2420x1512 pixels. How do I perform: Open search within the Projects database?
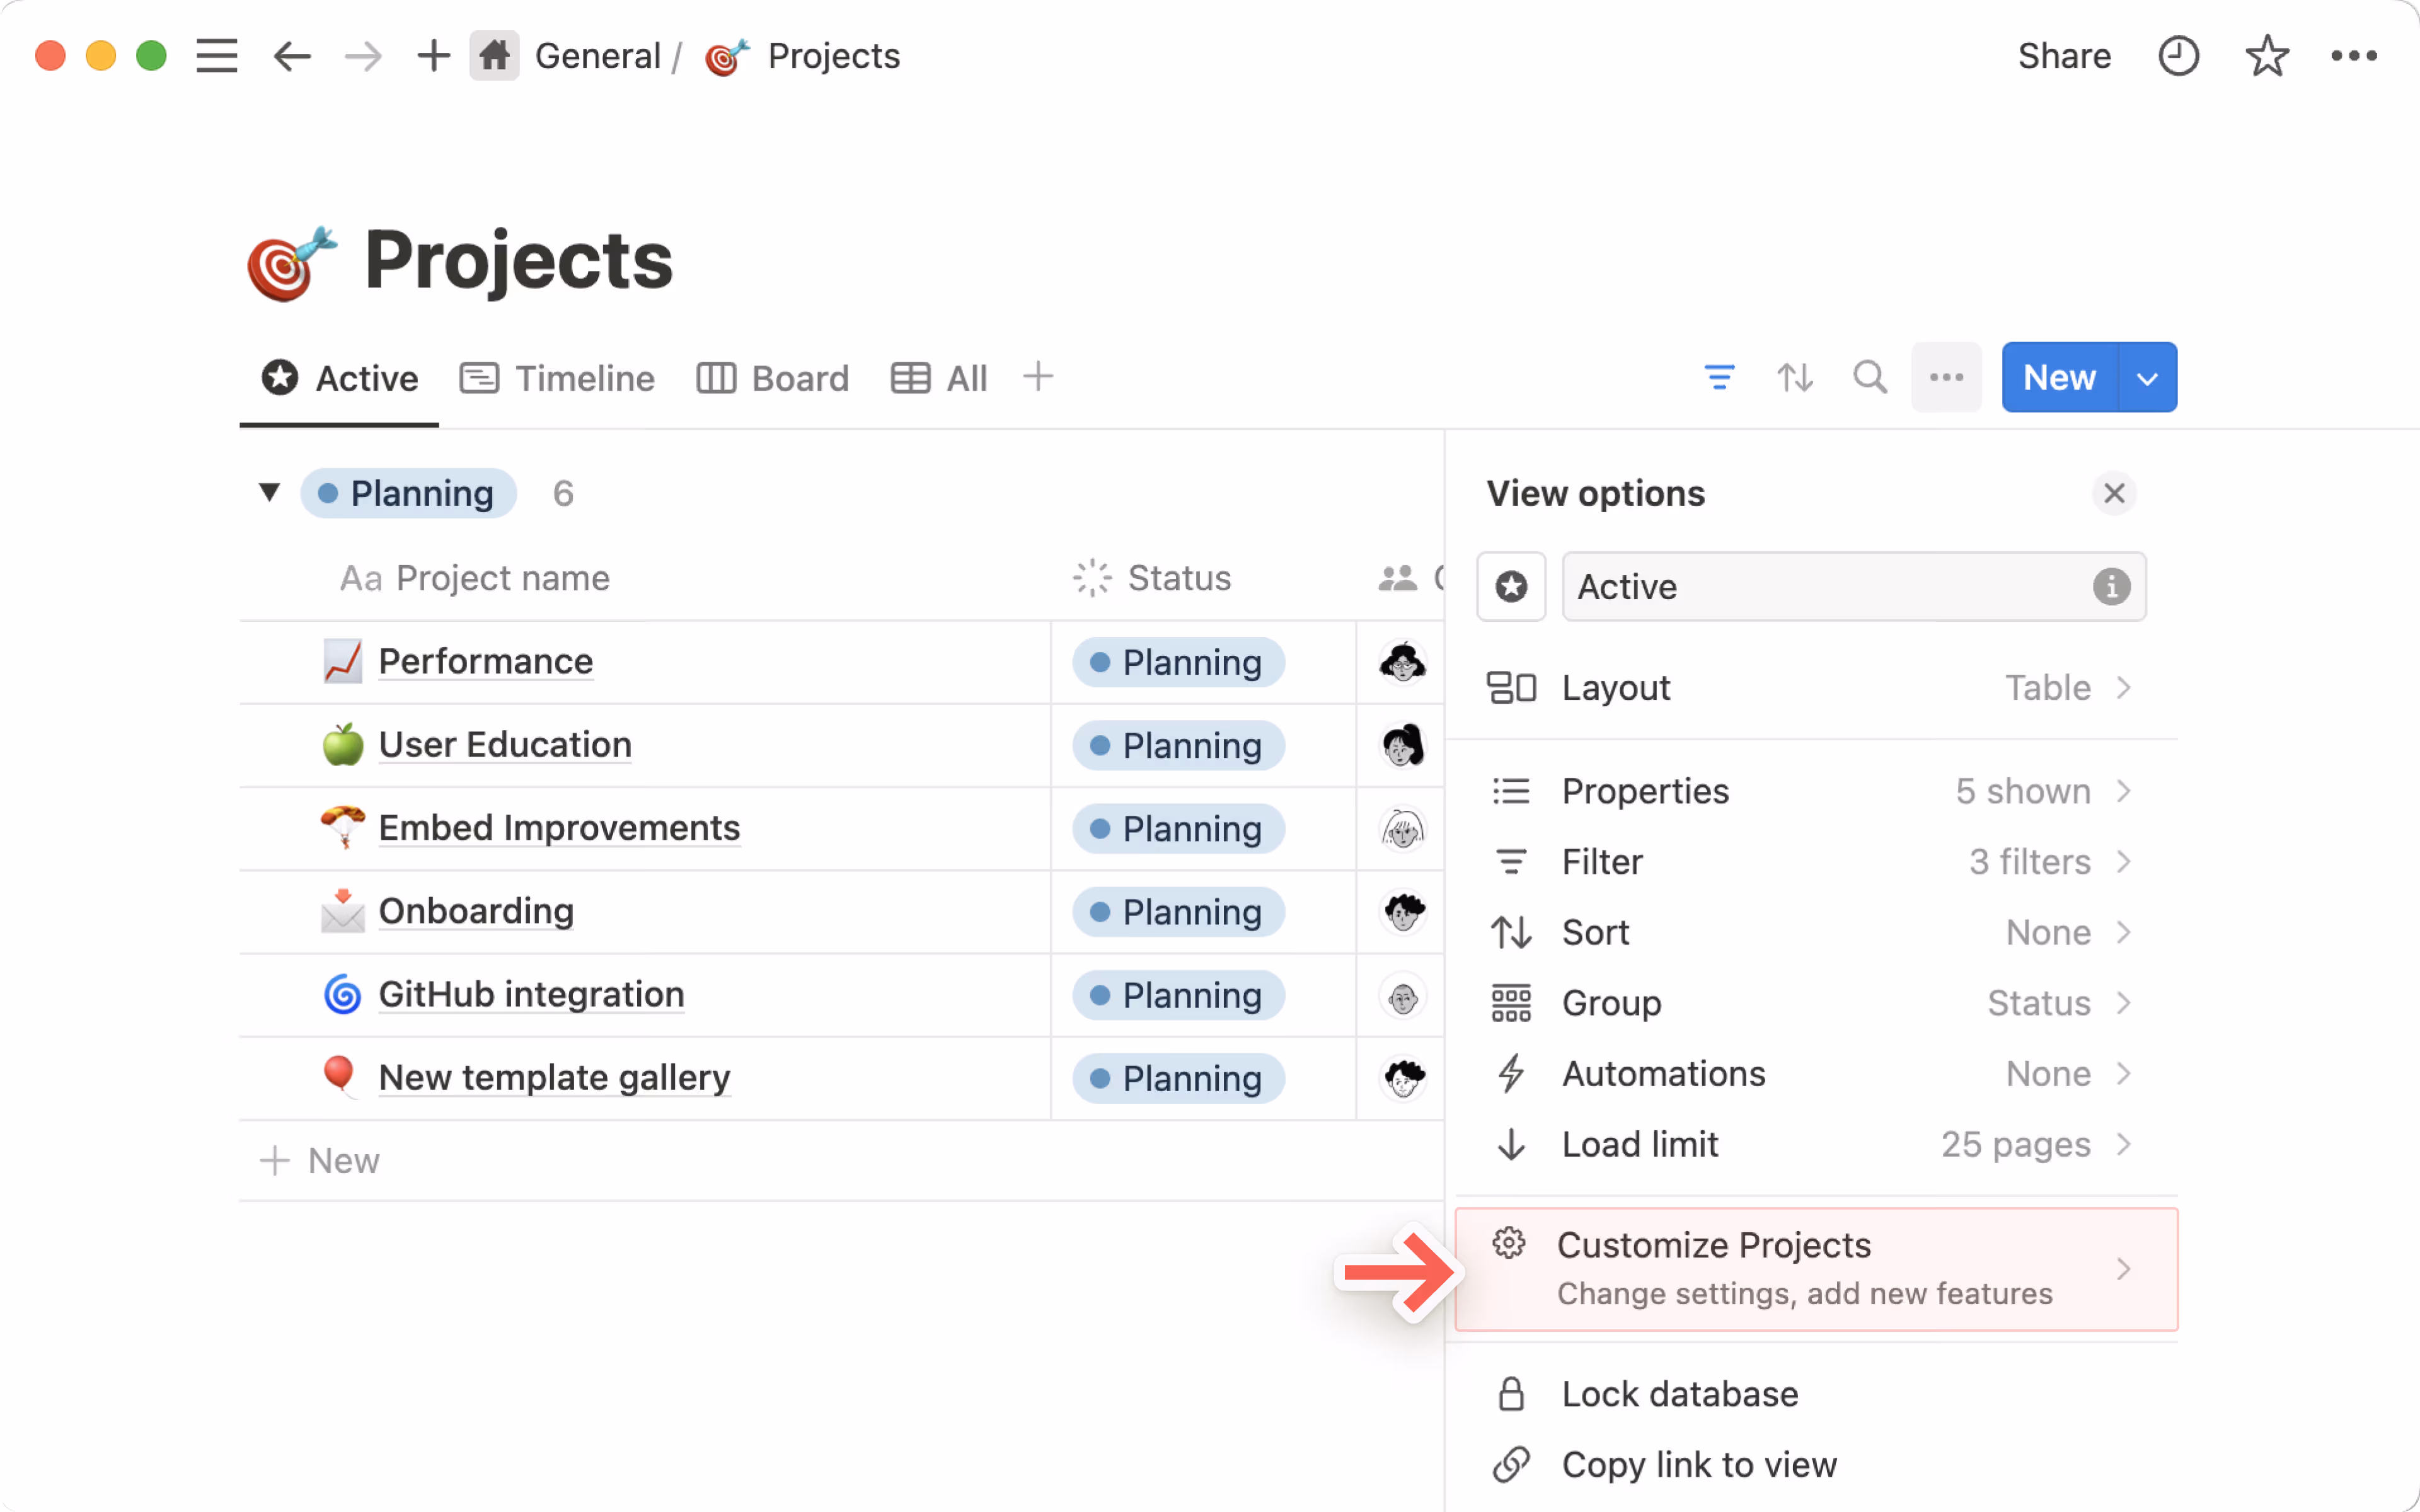(1870, 377)
